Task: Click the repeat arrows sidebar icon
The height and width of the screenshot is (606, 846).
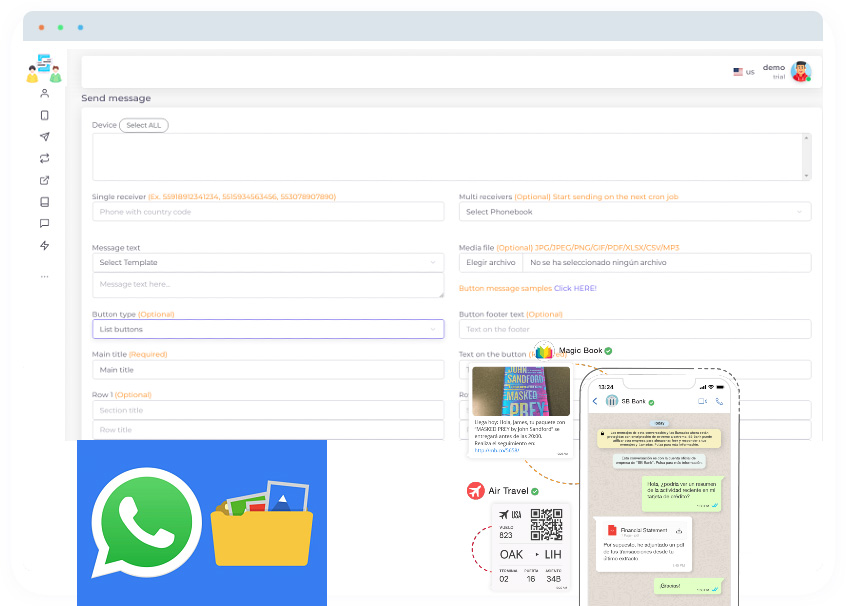Action: pyautogui.click(x=44, y=158)
